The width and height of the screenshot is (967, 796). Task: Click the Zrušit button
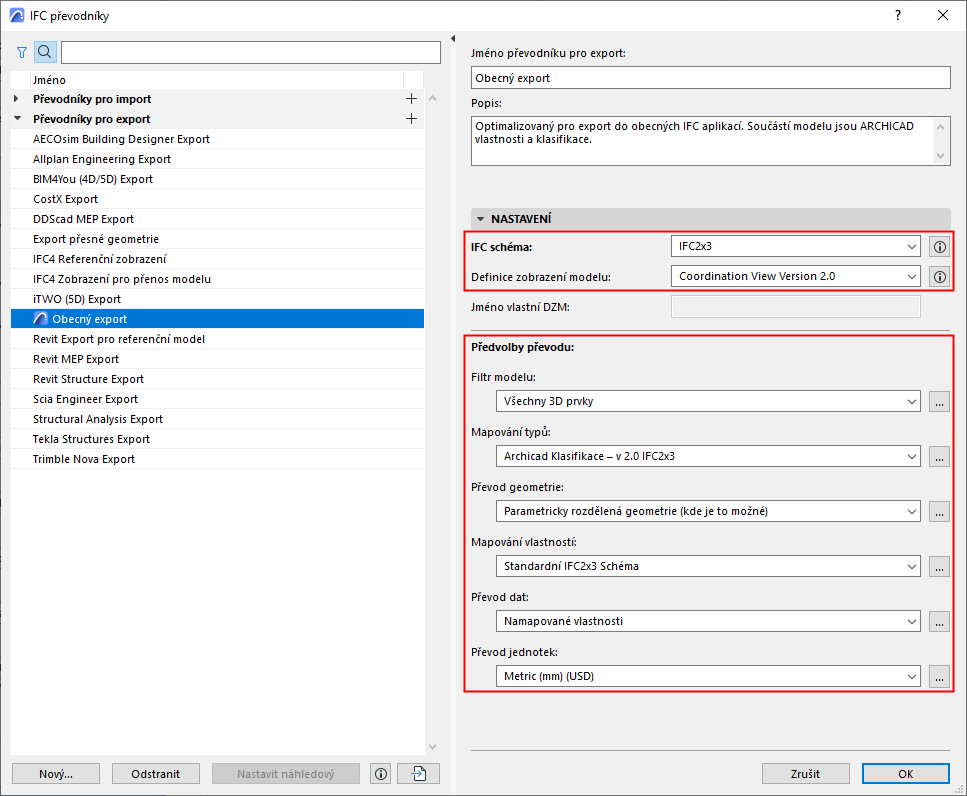click(805, 774)
